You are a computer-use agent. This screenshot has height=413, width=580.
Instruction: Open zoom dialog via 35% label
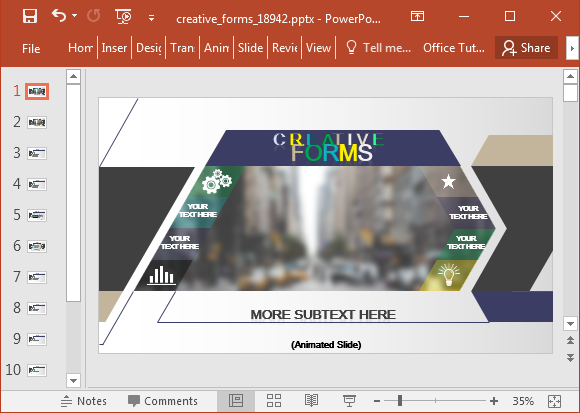pyautogui.click(x=523, y=401)
